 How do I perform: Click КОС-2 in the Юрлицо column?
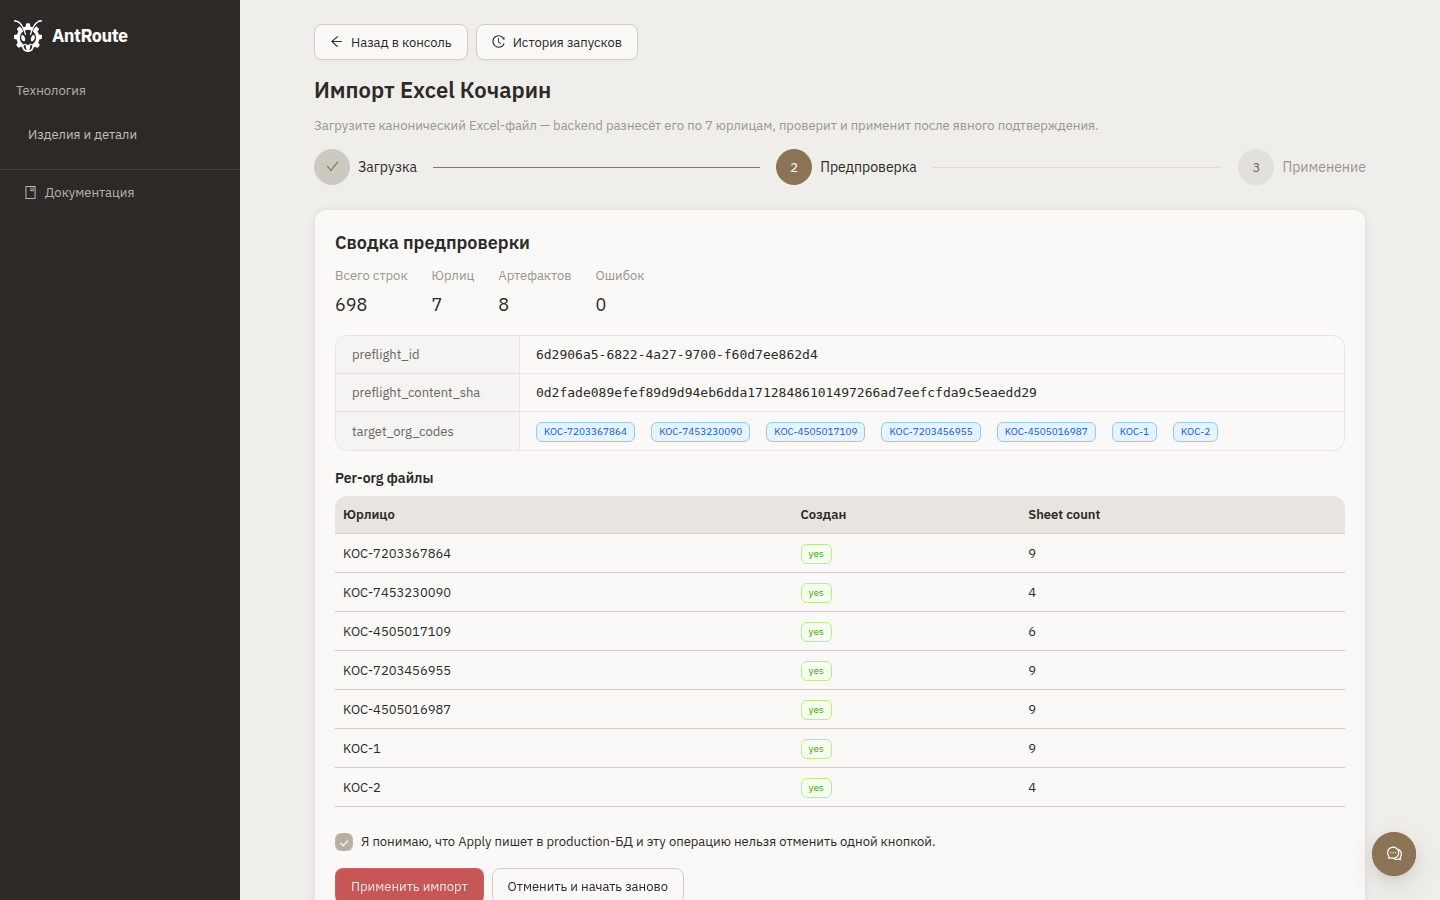[x=362, y=788]
